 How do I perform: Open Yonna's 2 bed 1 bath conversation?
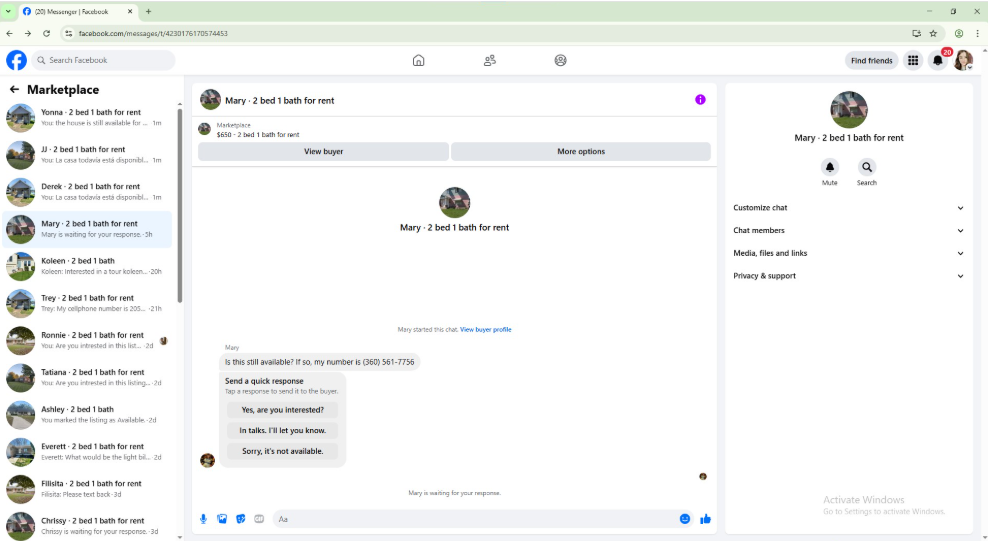pyautogui.click(x=87, y=118)
